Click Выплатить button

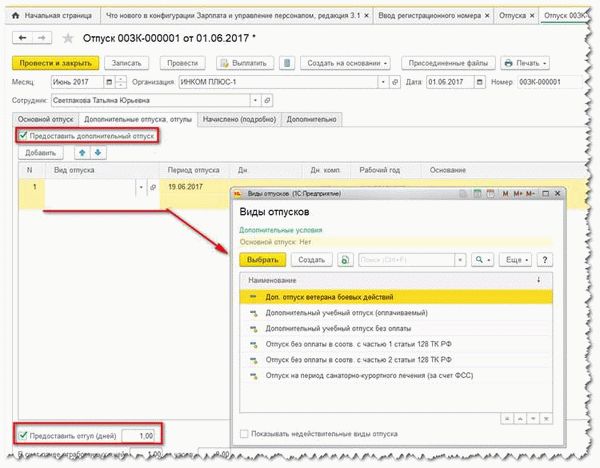click(x=245, y=63)
